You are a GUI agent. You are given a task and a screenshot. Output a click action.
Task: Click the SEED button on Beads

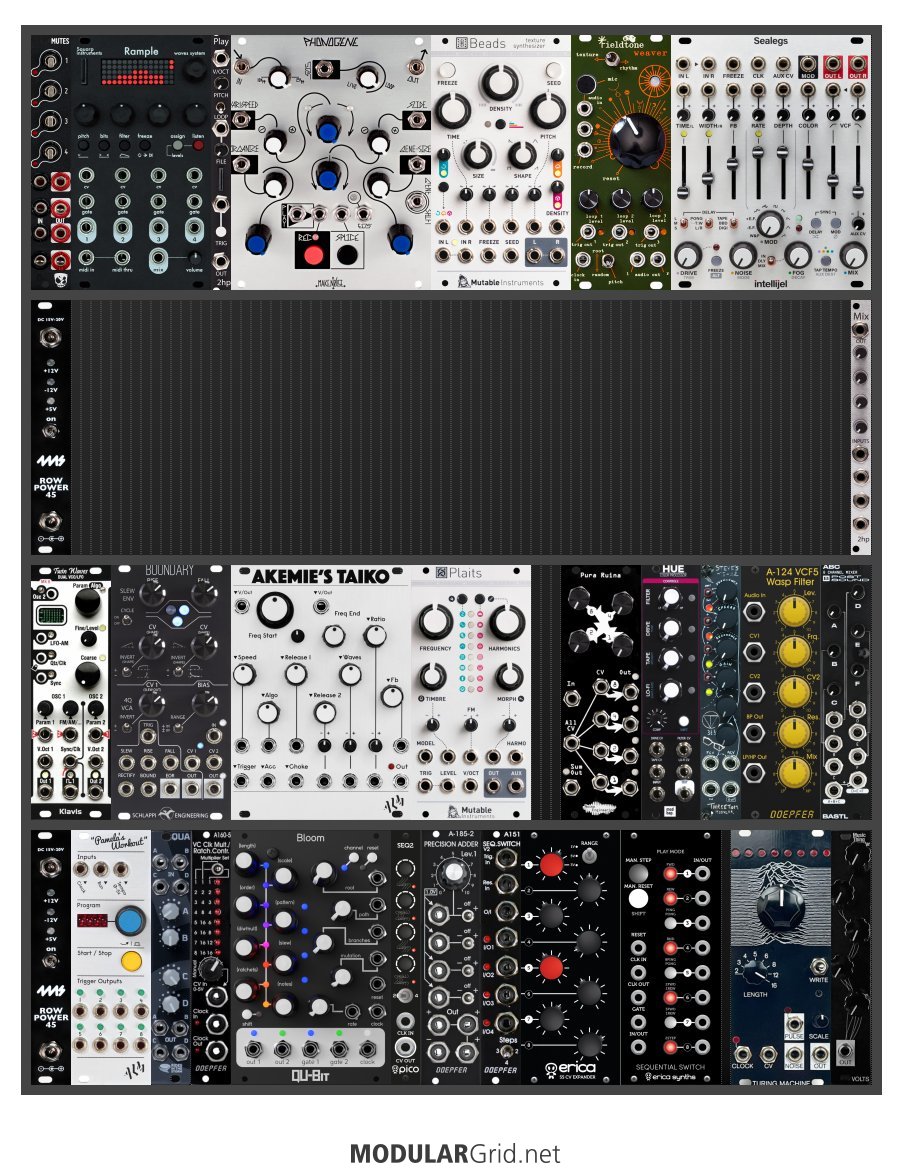tap(553, 71)
